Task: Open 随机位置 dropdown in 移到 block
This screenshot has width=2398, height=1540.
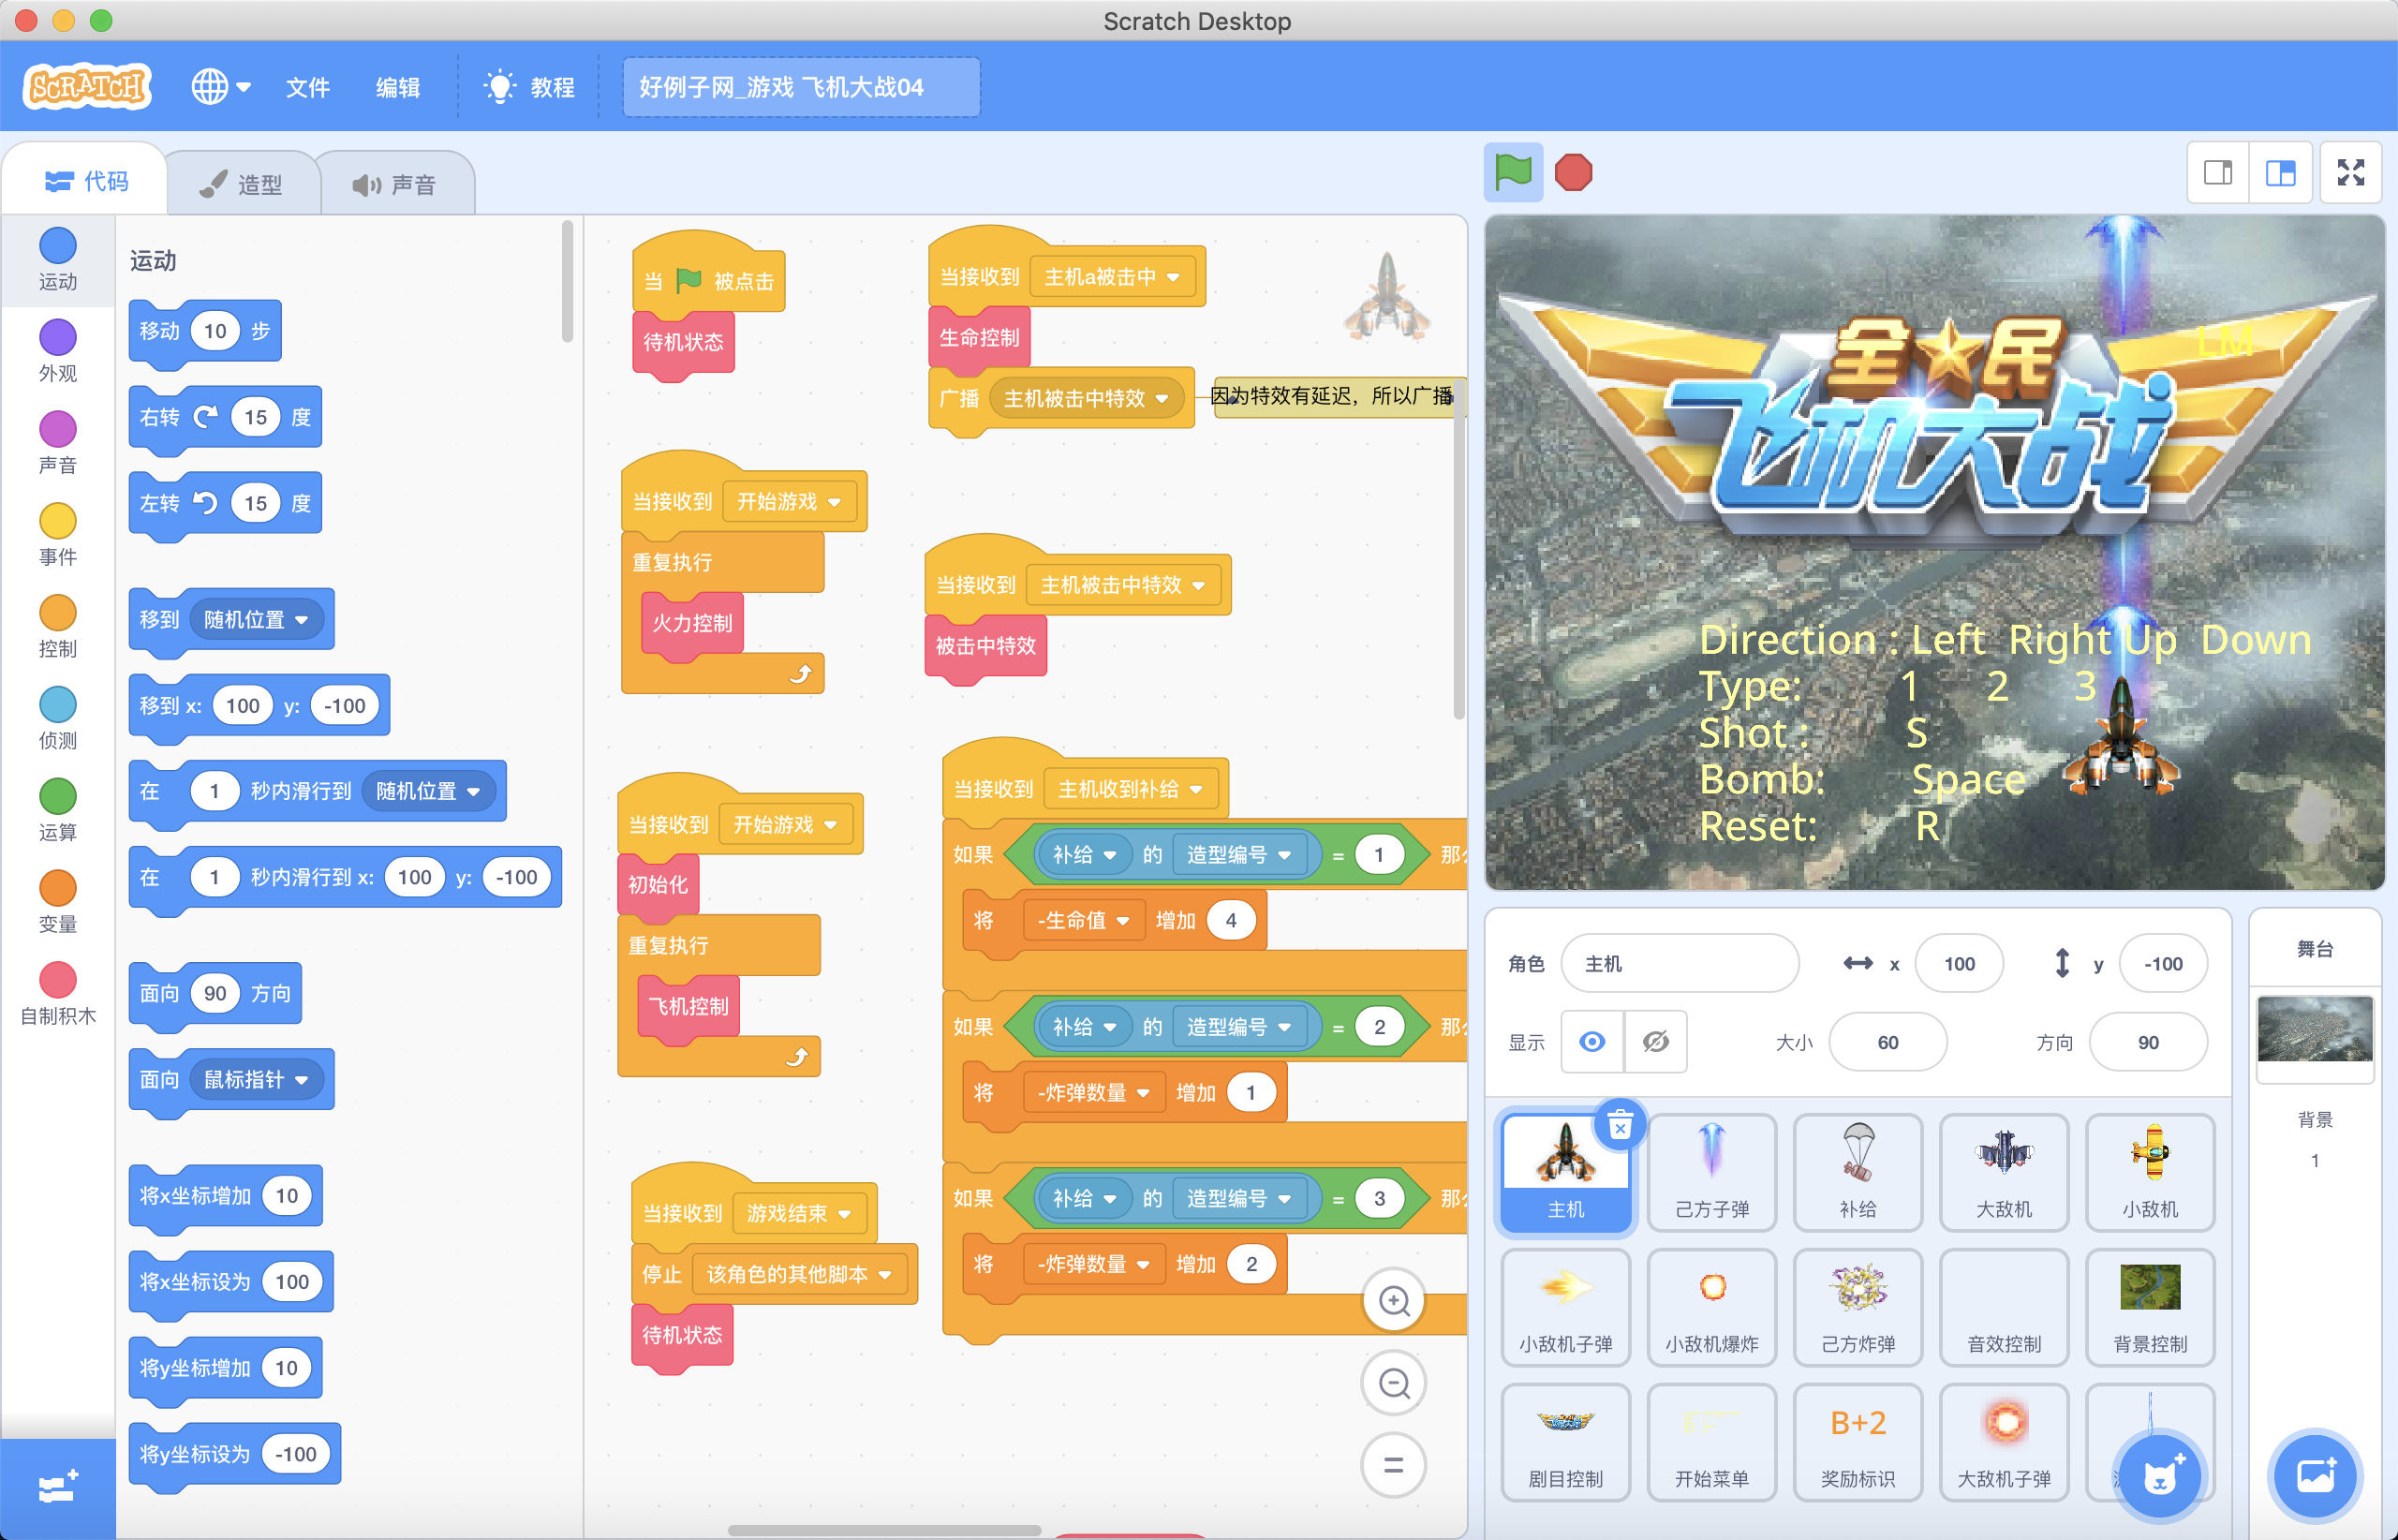Action: click(x=257, y=620)
